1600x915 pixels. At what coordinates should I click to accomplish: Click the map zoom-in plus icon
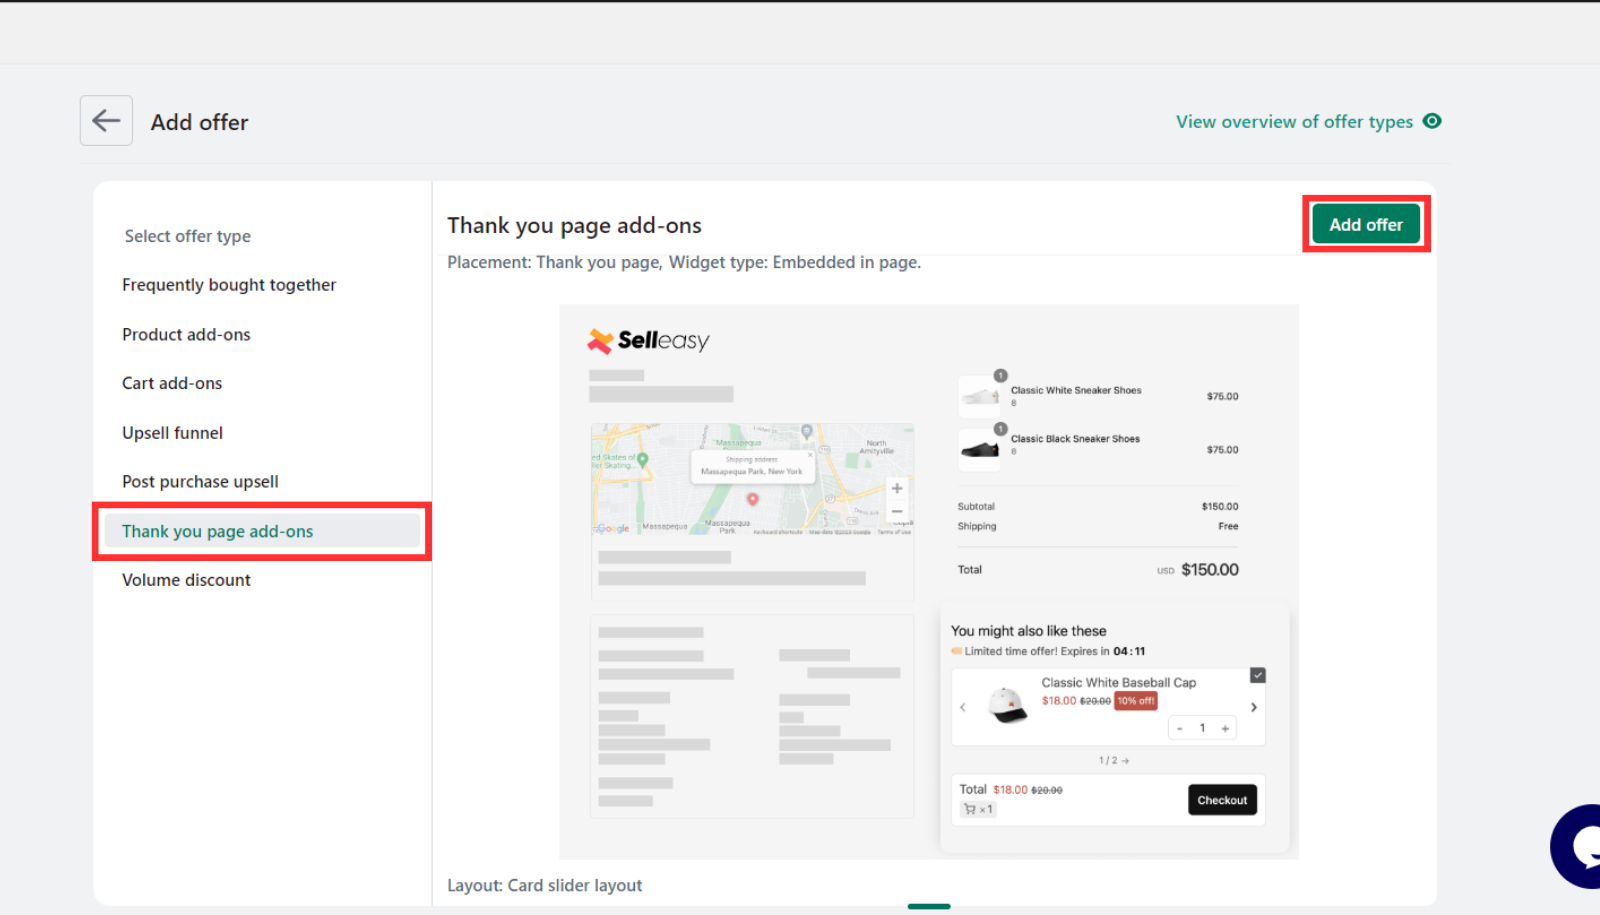pyautogui.click(x=896, y=488)
